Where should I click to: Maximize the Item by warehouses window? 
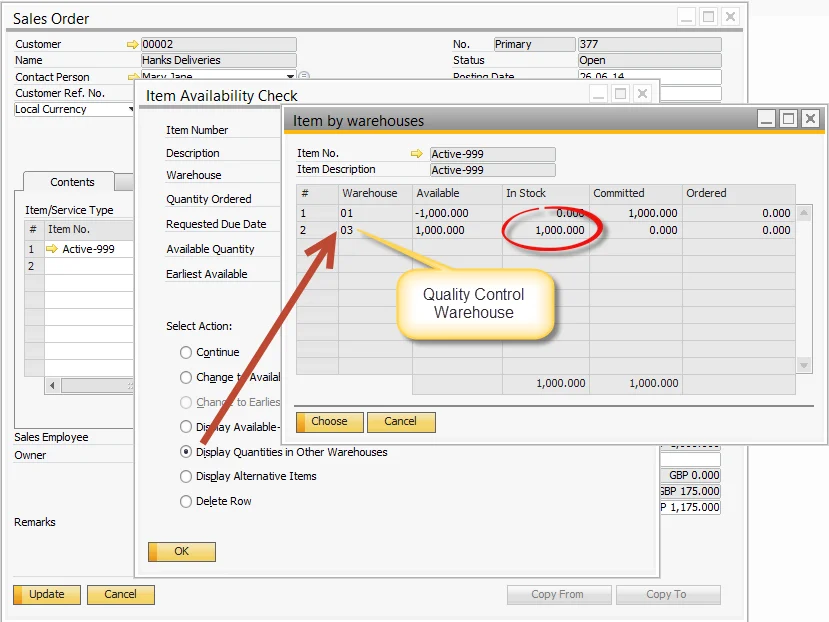pyautogui.click(x=788, y=118)
